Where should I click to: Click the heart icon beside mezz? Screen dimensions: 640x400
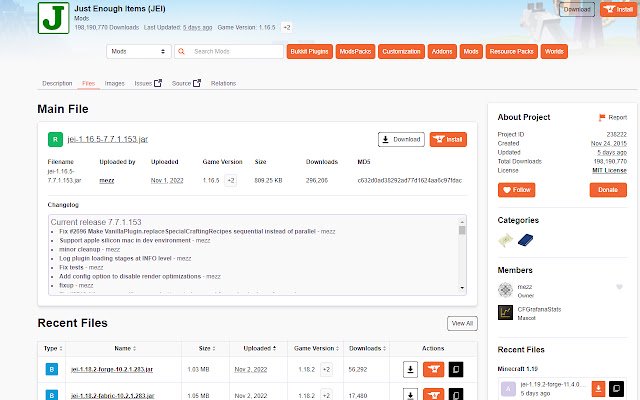tap(619, 287)
